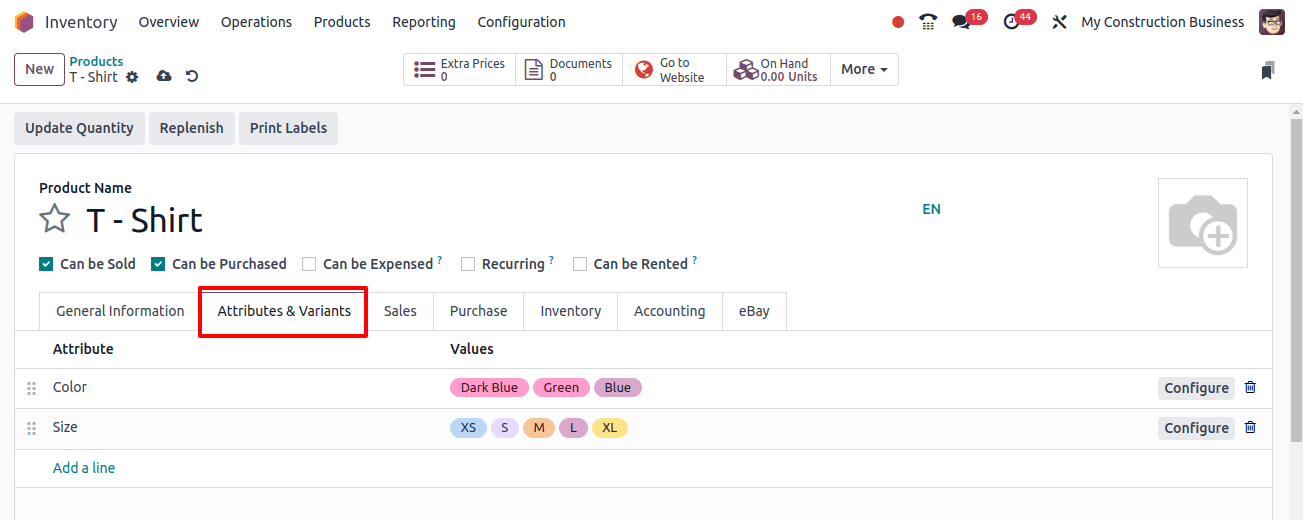Click the Odoo Inventory app logo

pyautogui.click(x=24, y=22)
